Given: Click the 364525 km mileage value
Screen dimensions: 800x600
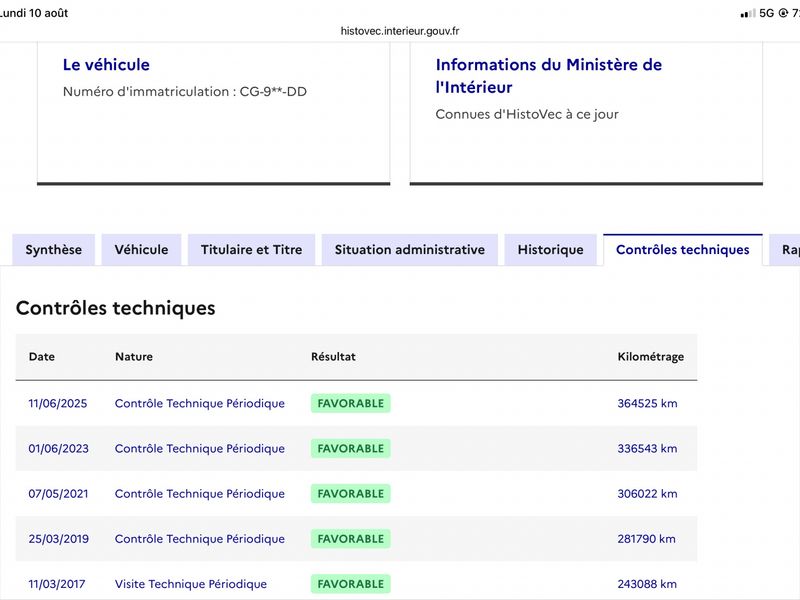Looking at the screenshot, I should pyautogui.click(x=647, y=404).
